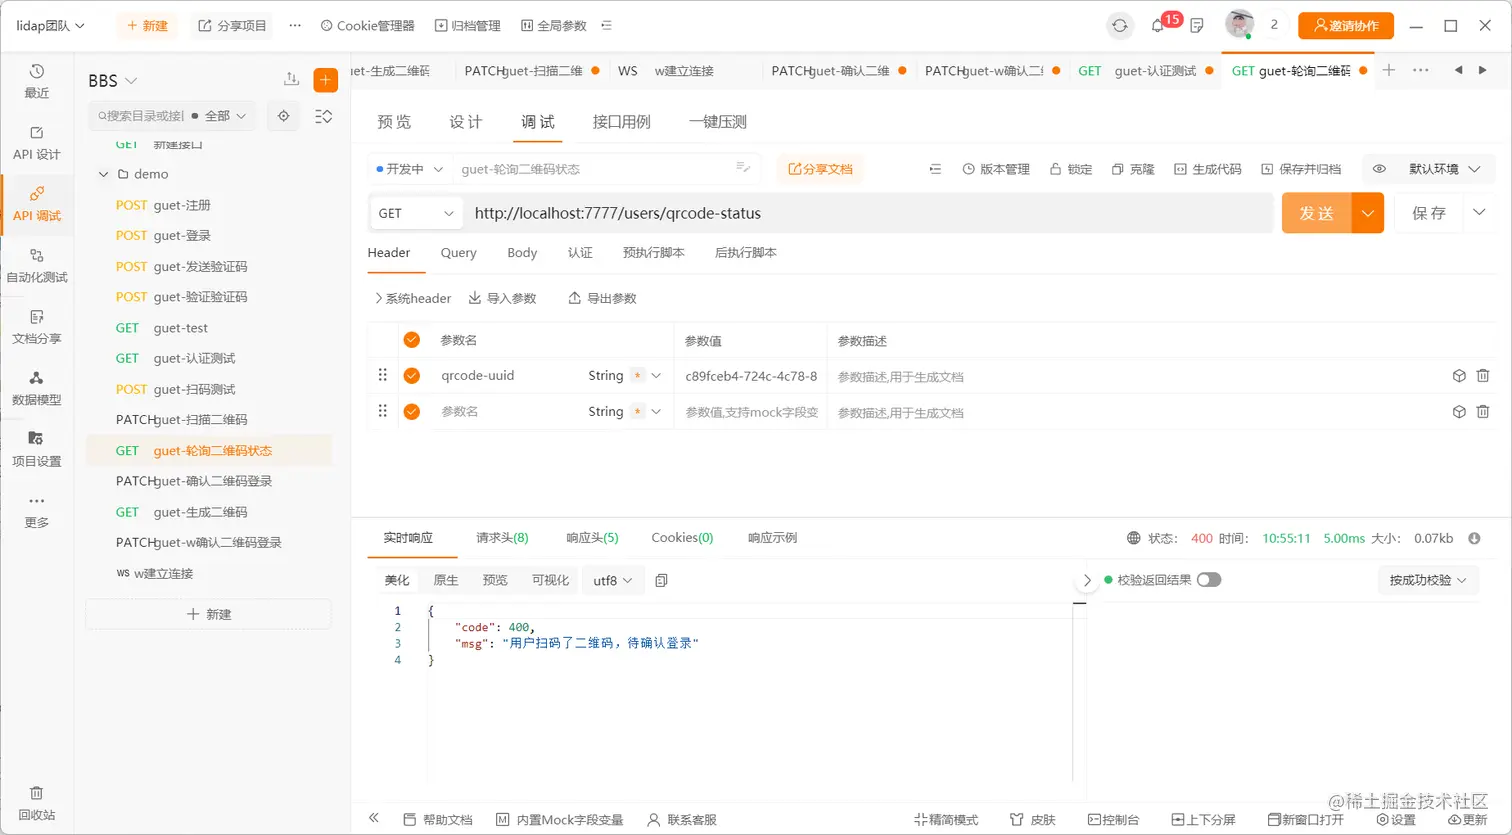Open the 最近 (recent) sidebar section
Screen dimensions: 1512x835
coord(37,81)
